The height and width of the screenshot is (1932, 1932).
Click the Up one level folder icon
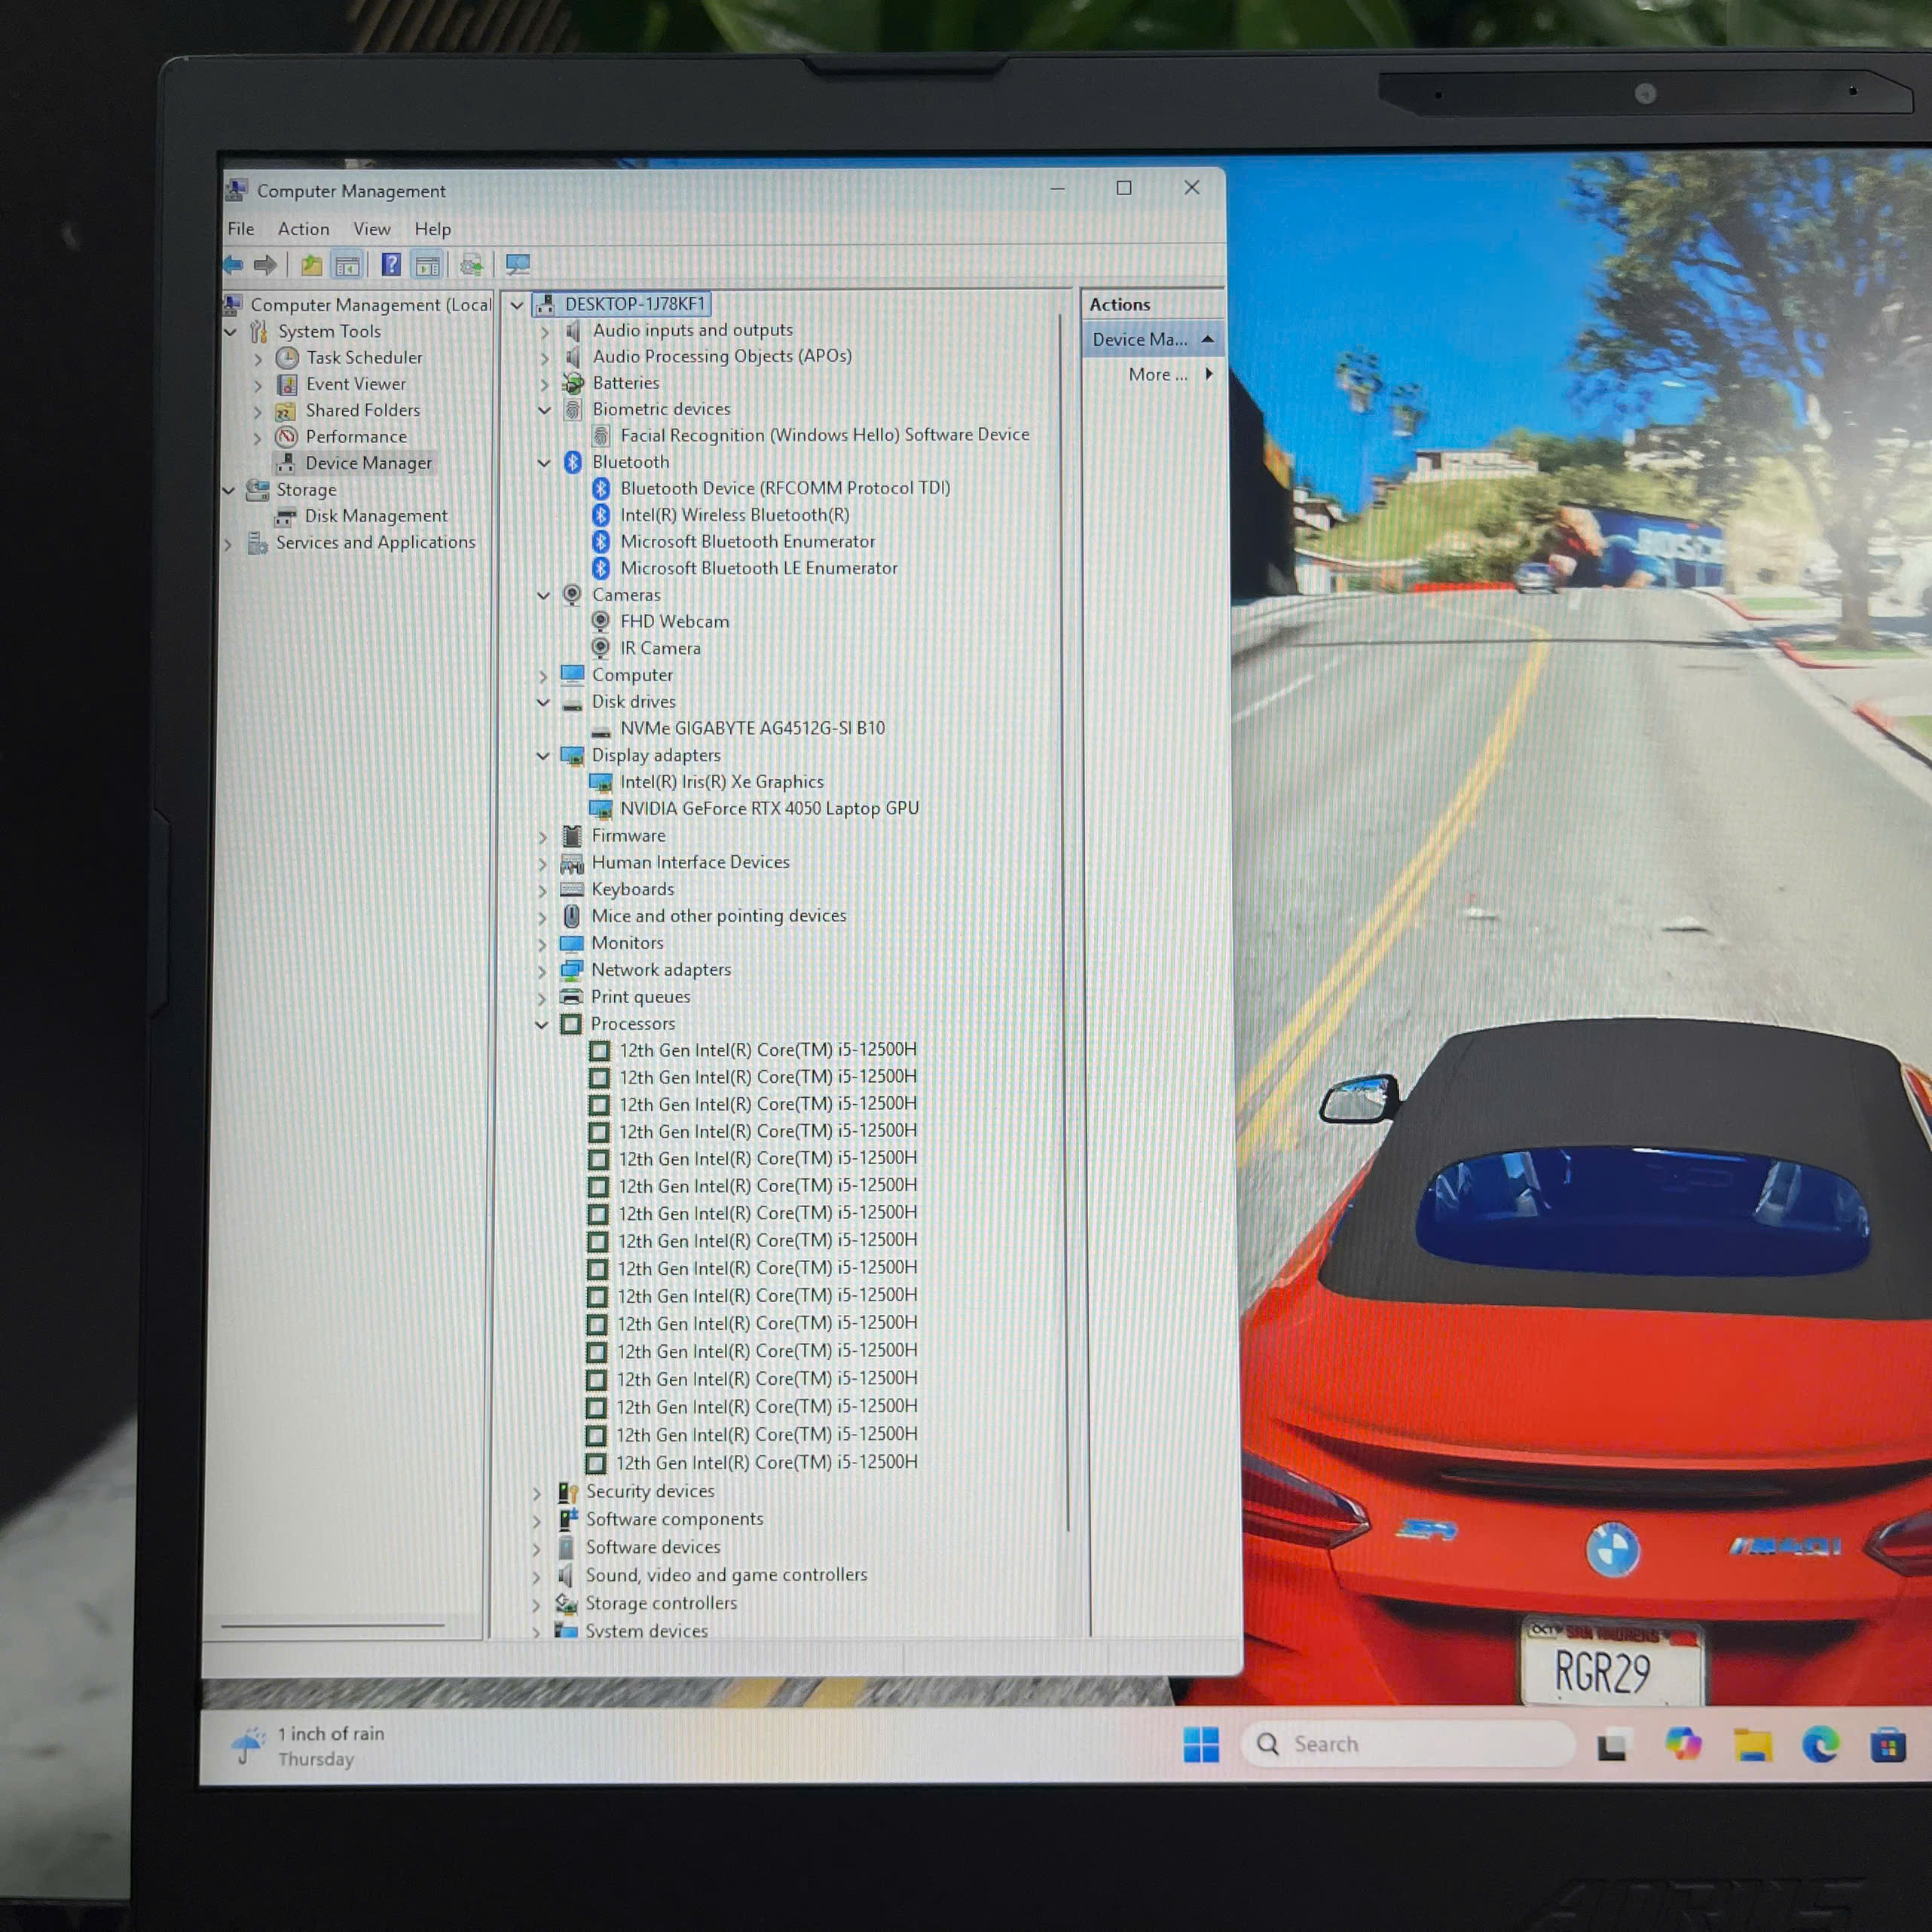pyautogui.click(x=312, y=265)
